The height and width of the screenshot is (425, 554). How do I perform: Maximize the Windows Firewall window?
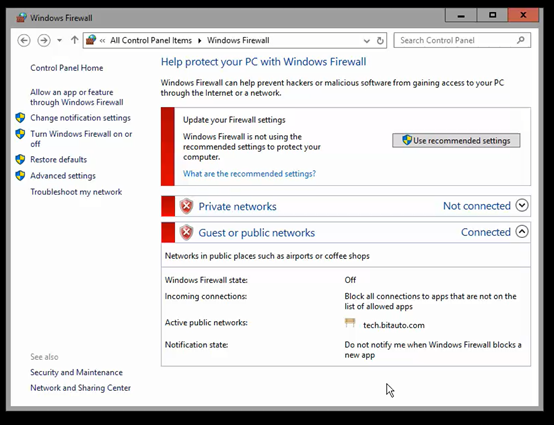493,15
